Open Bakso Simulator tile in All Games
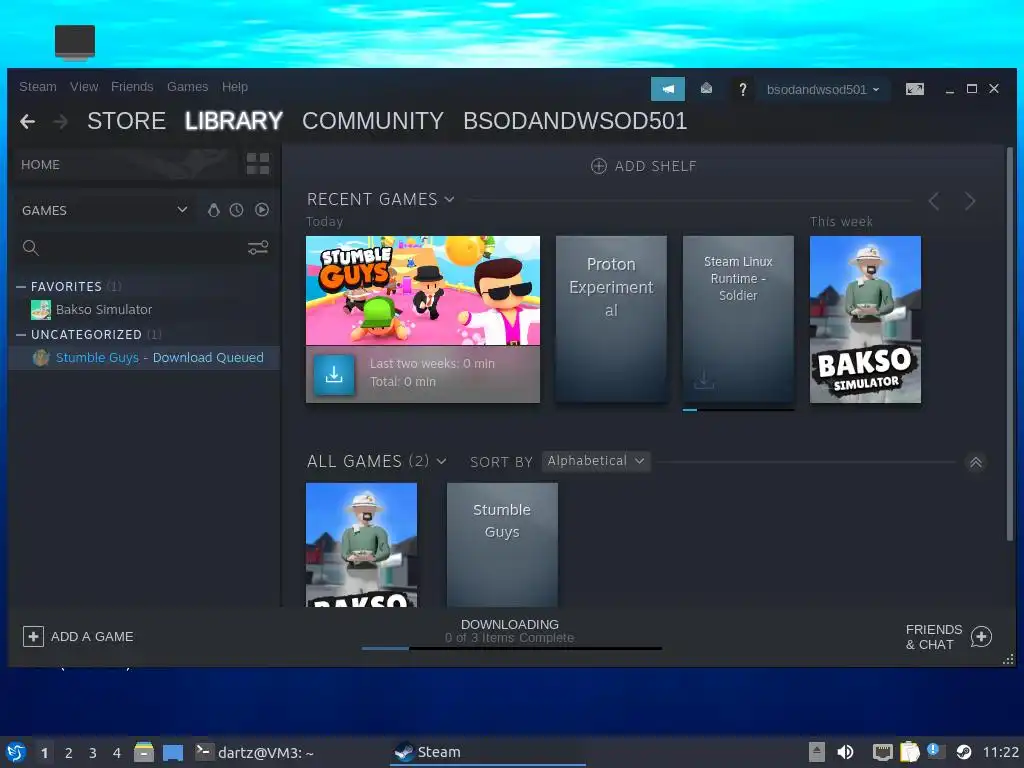This screenshot has width=1024, height=768. coord(361,545)
